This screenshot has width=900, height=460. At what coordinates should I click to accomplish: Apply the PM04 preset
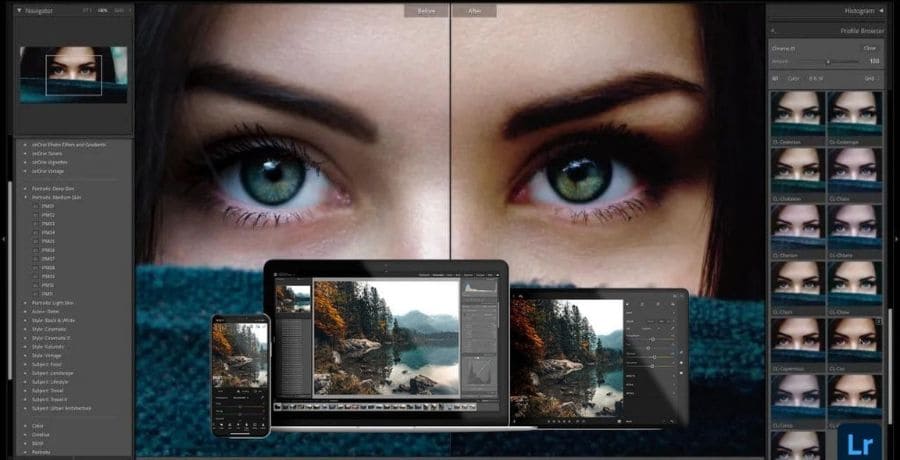point(48,233)
